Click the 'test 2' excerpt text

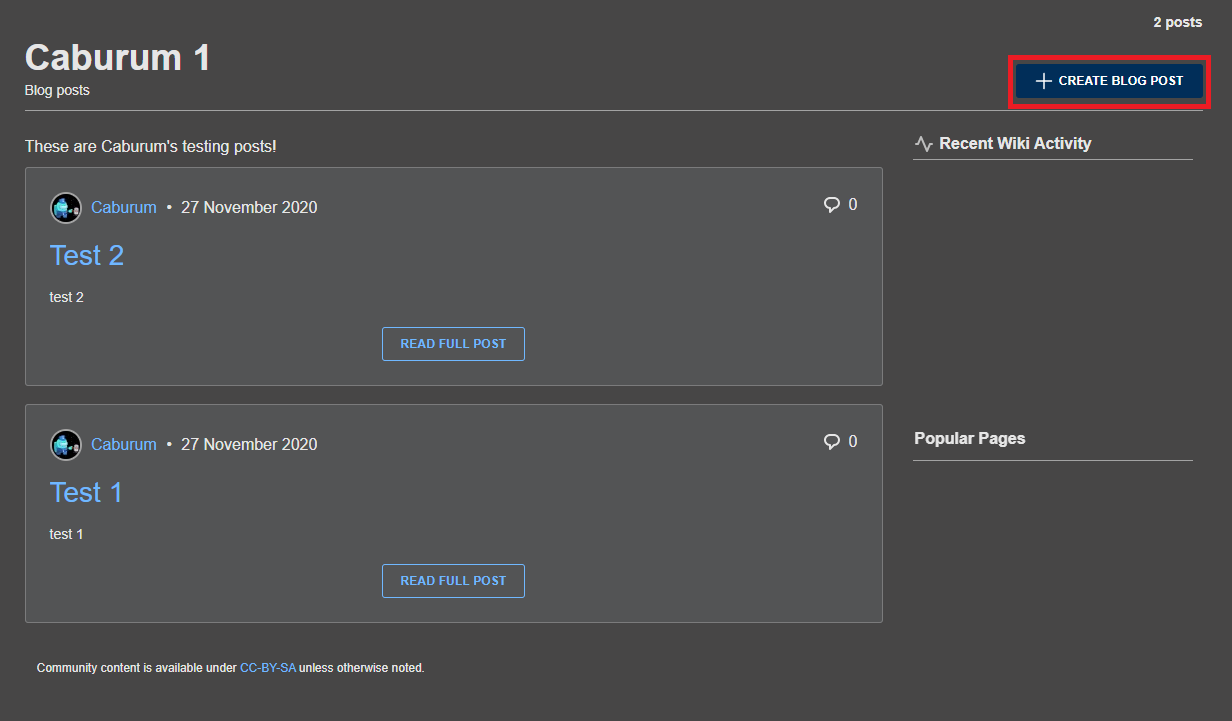point(67,297)
